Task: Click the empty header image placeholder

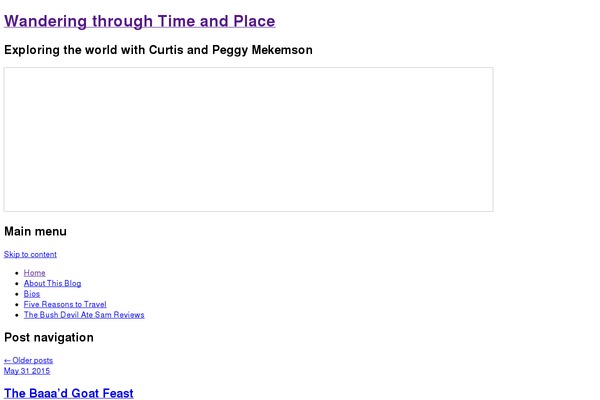Action: [248, 139]
